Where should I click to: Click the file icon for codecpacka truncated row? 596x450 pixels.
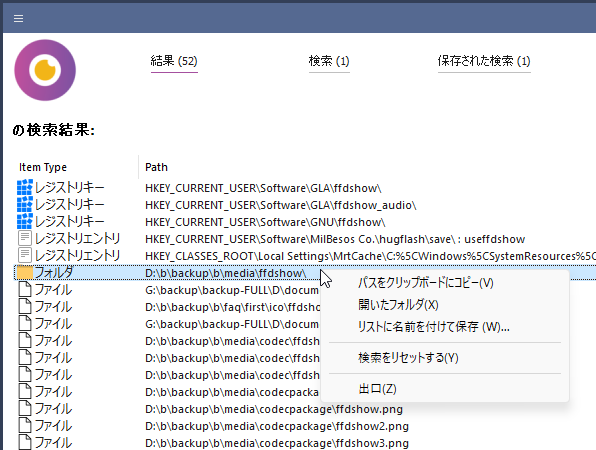[x=25, y=392]
